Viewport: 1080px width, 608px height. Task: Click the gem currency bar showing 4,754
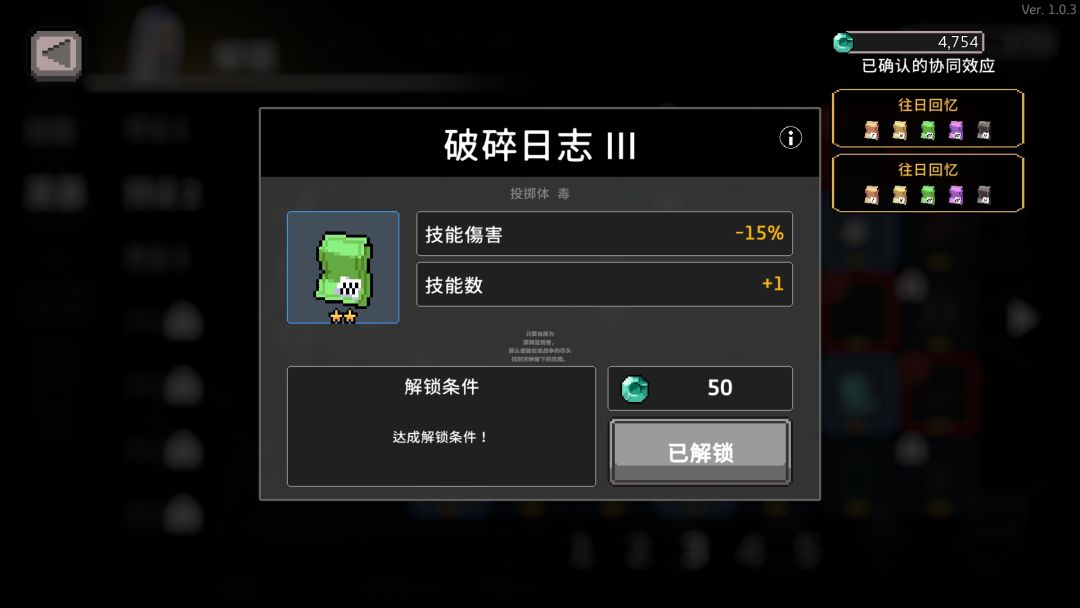[x=908, y=42]
